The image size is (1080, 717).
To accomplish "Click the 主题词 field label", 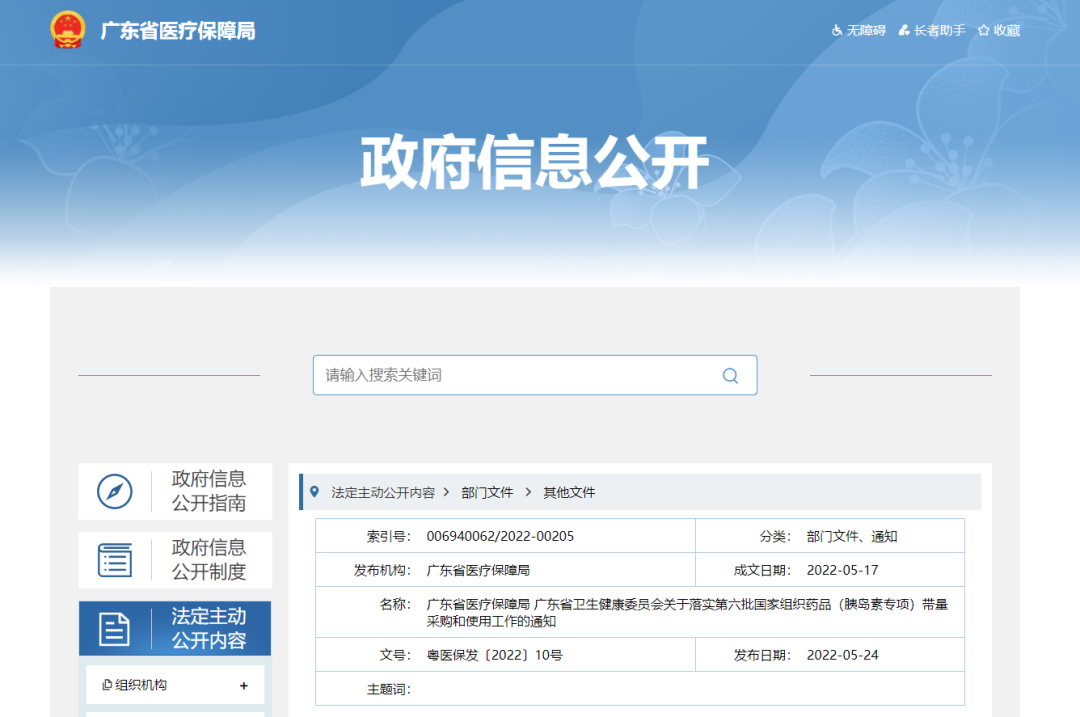I will coord(388,689).
